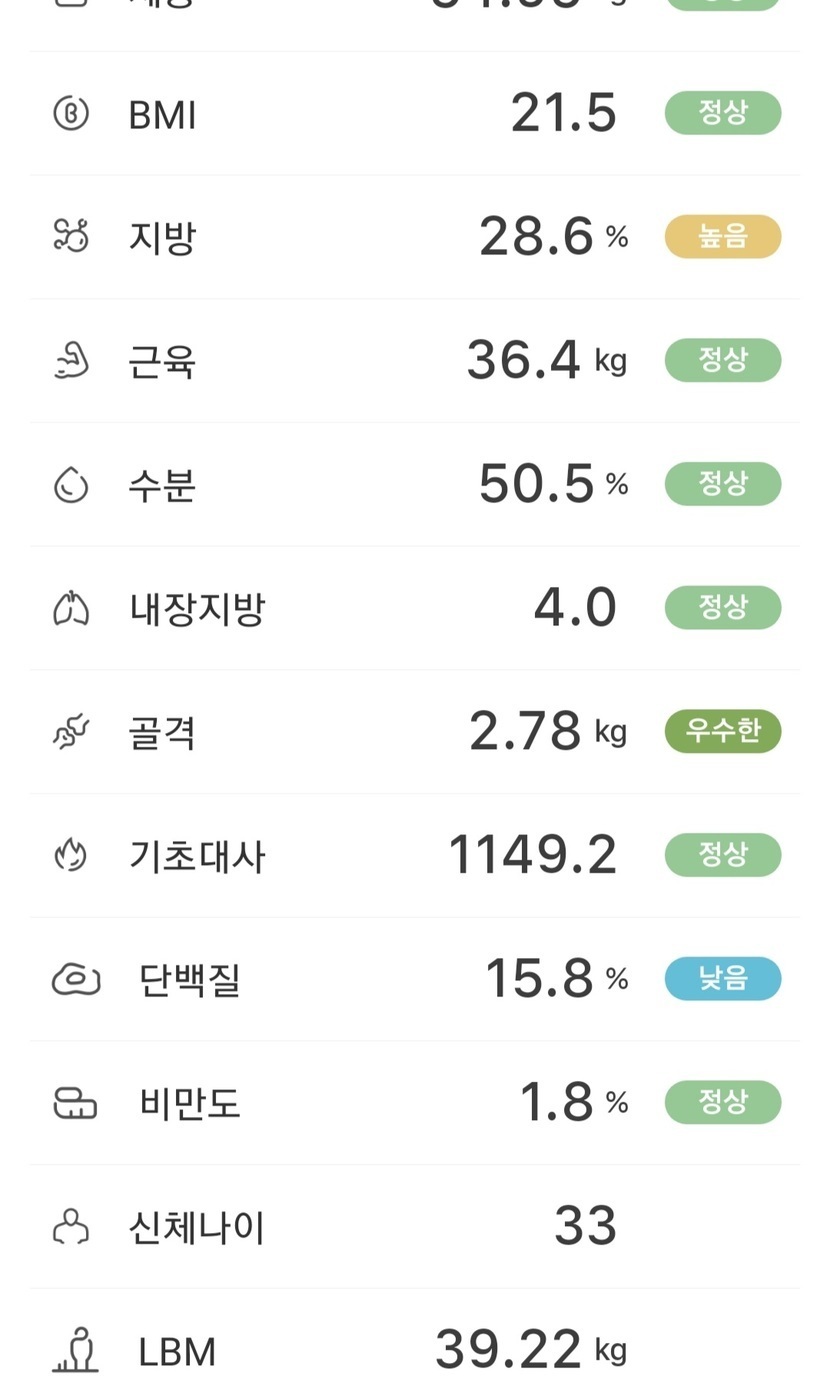Screen dimensions: 830x1396
Task: Select the LBM 39.22 kg value
Action: point(508,1350)
